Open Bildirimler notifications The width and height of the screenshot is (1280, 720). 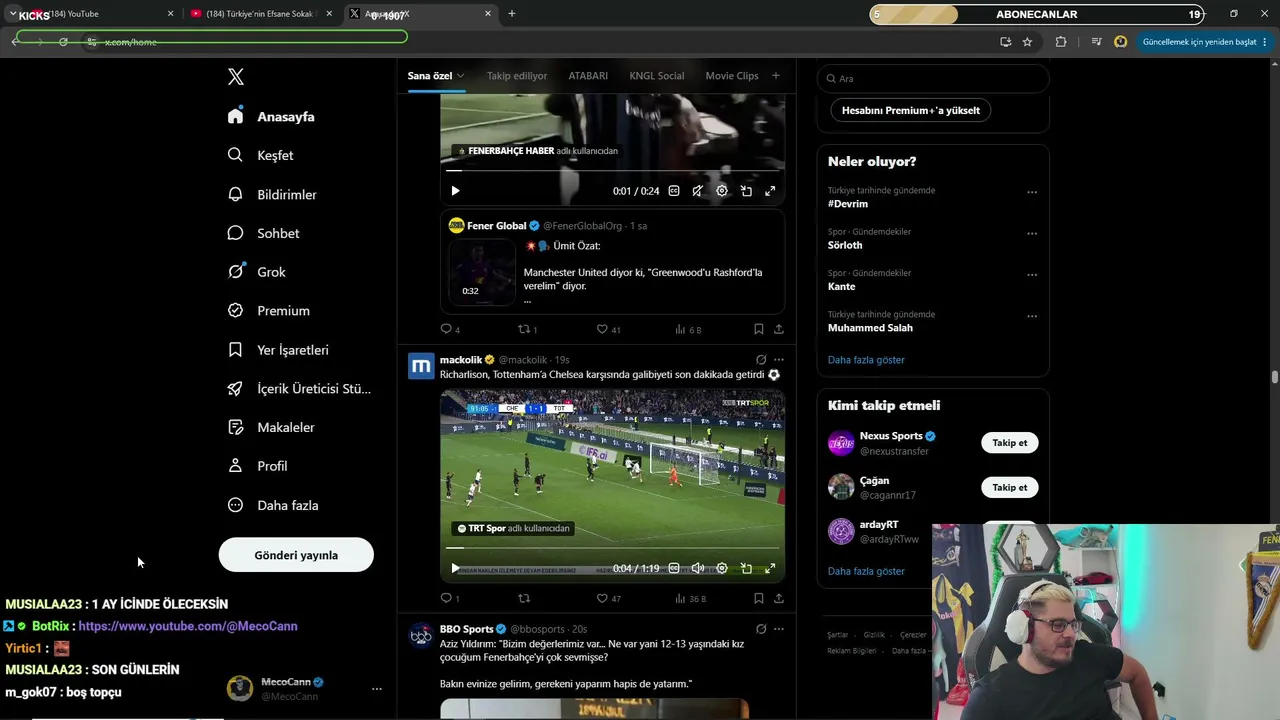tap(272, 194)
